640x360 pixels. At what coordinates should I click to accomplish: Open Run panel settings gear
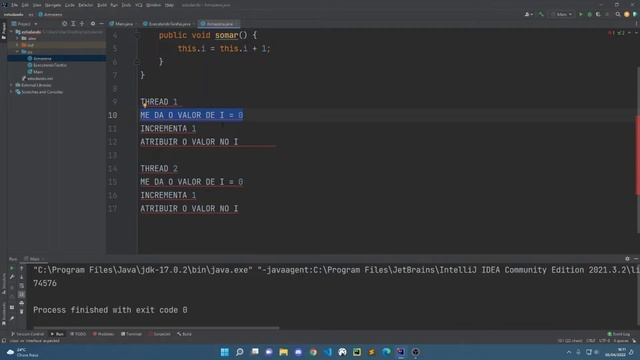tap(627, 259)
